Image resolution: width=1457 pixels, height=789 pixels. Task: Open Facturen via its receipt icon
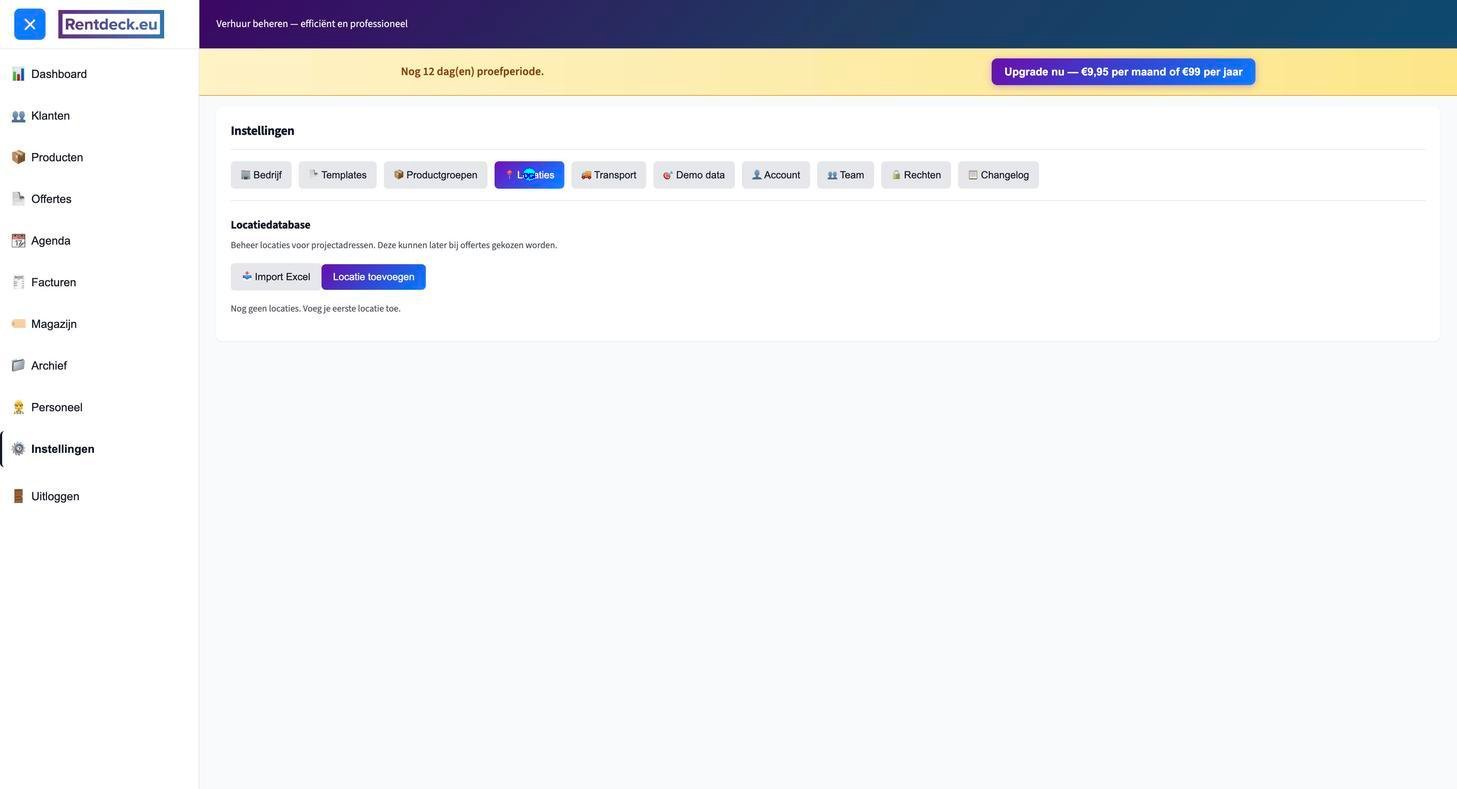pyautogui.click(x=18, y=283)
